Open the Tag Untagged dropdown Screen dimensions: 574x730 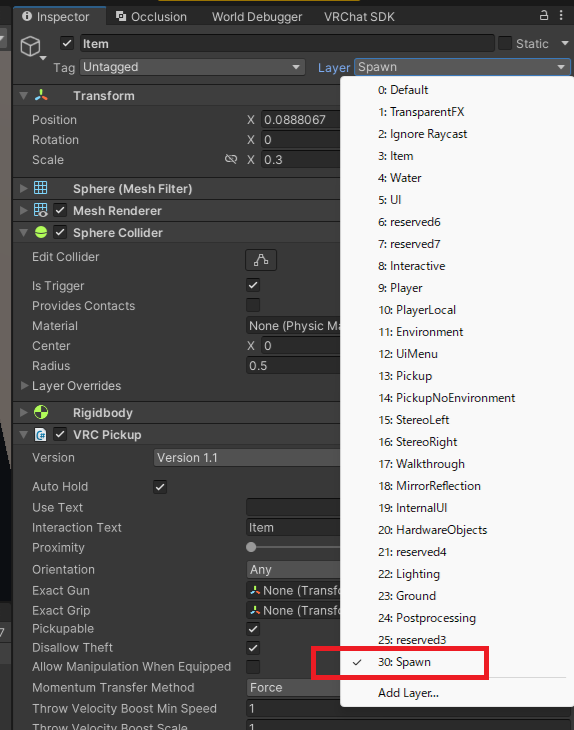coord(192,67)
